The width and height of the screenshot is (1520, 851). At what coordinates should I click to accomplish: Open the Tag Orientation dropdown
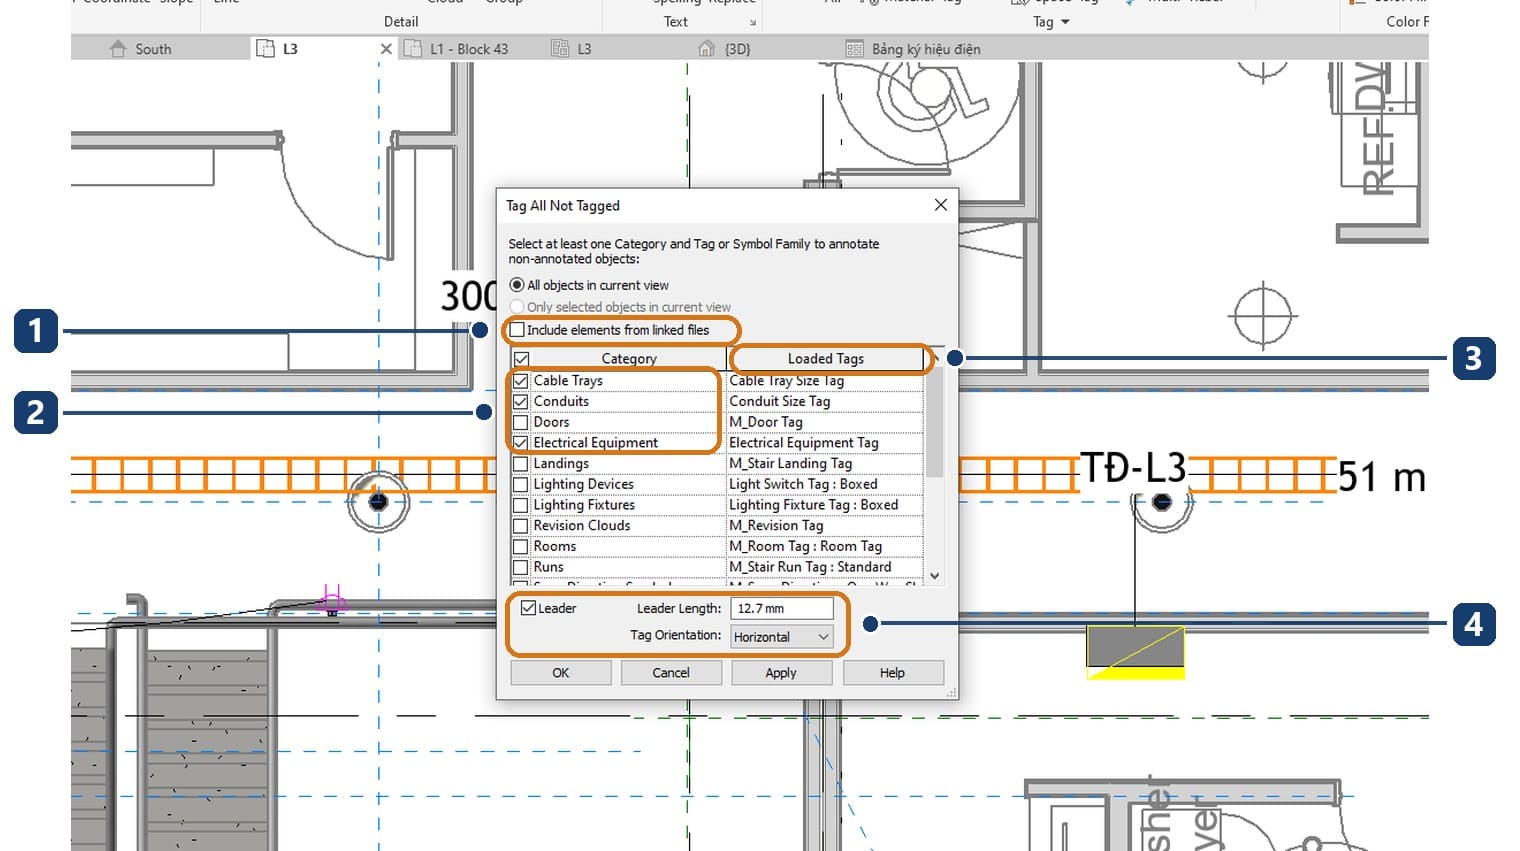[x=782, y=637]
